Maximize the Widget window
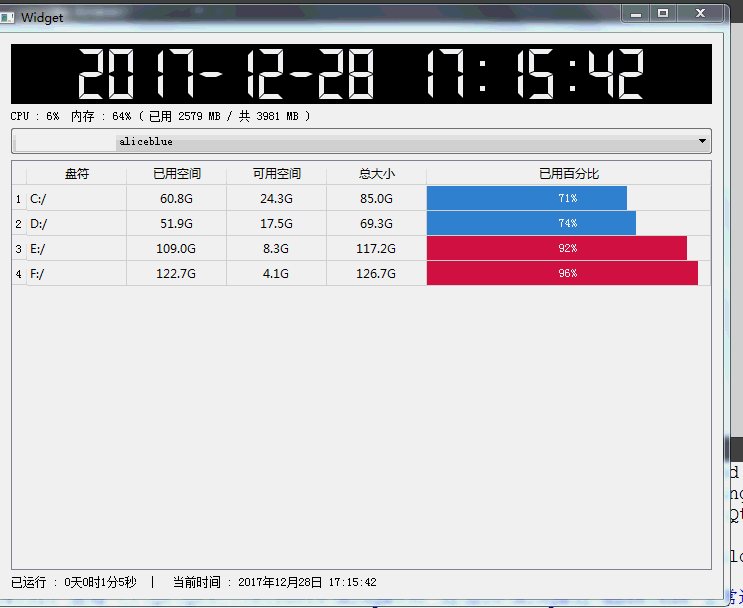This screenshot has width=743, height=608. pyautogui.click(x=663, y=14)
